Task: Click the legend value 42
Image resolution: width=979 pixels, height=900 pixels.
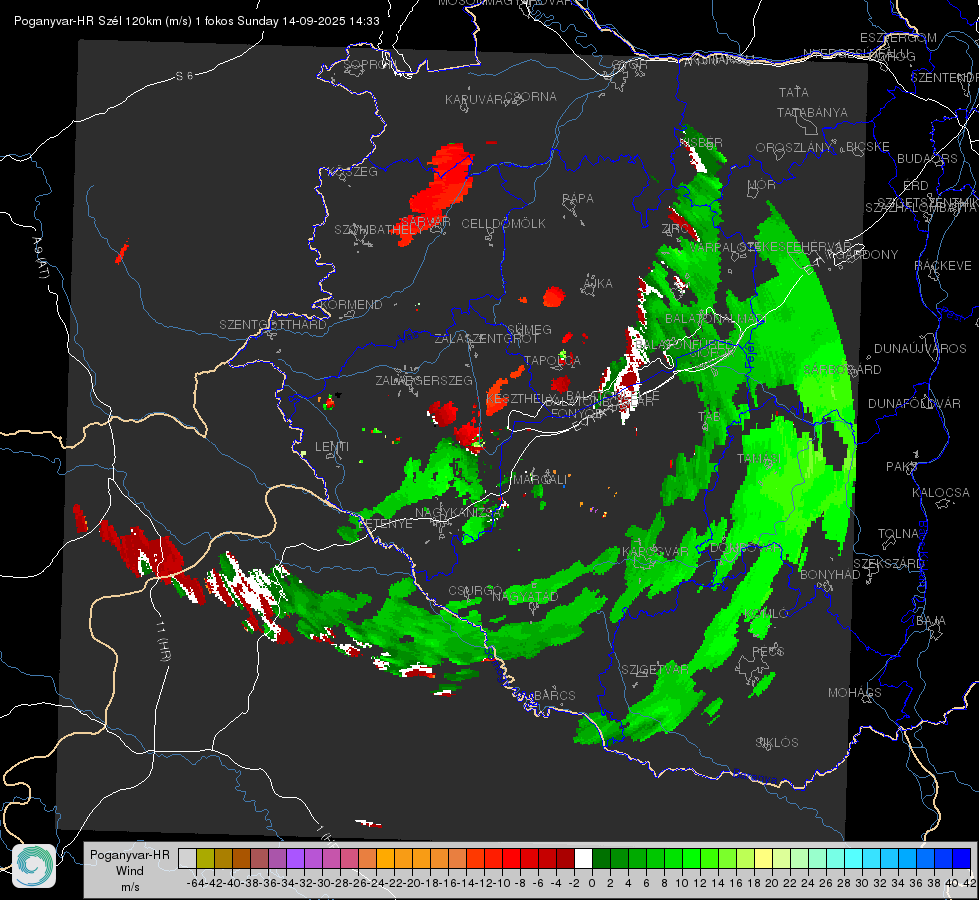Action: click(970, 883)
